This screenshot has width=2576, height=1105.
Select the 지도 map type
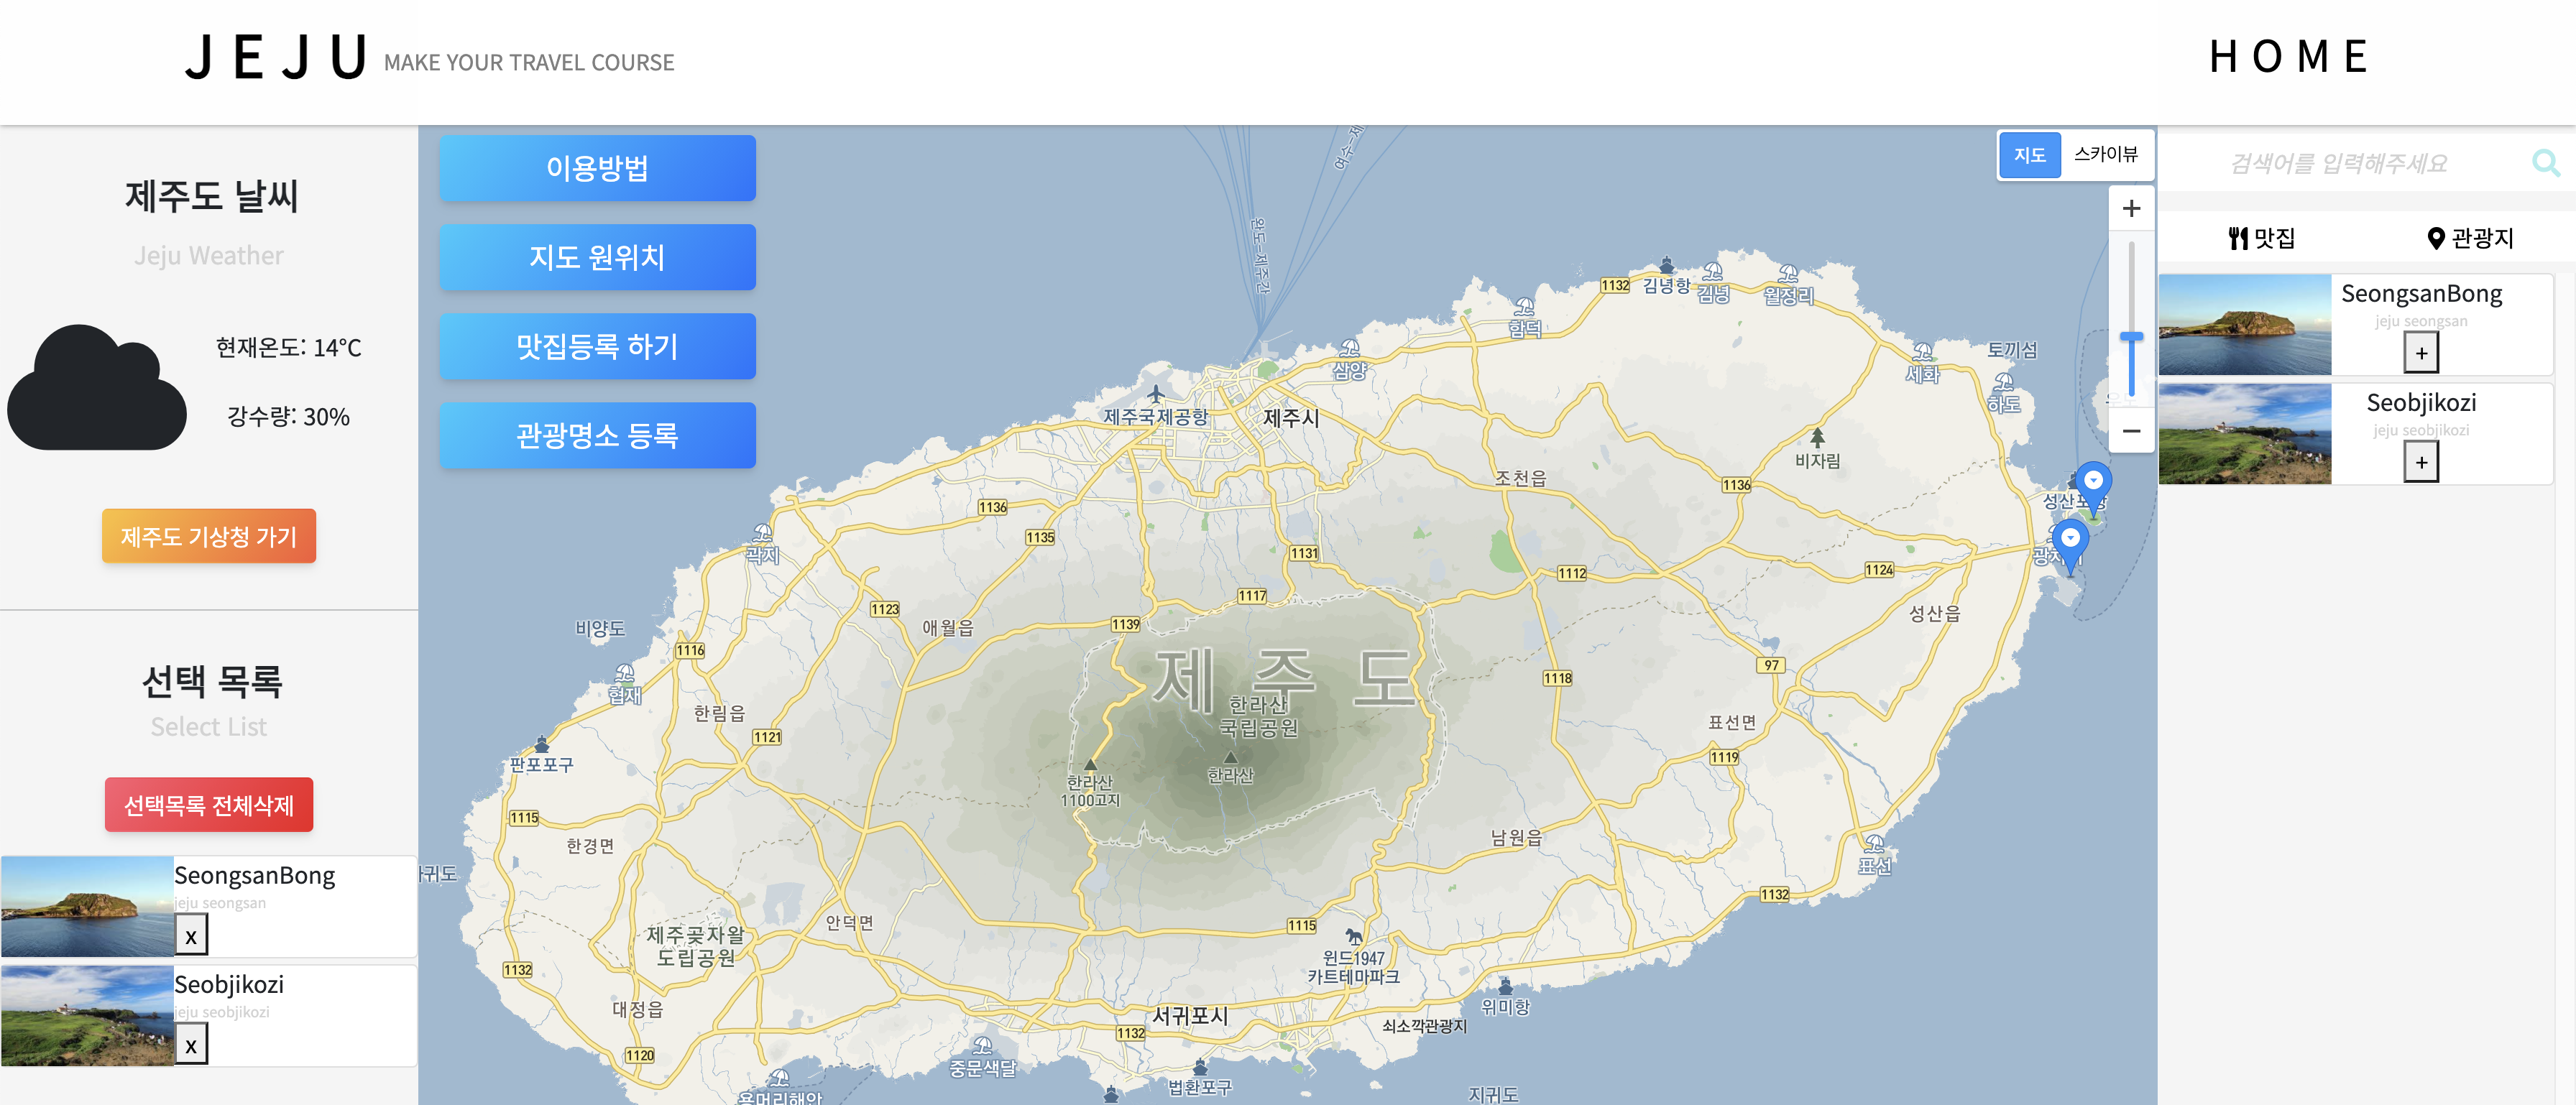[2029, 155]
